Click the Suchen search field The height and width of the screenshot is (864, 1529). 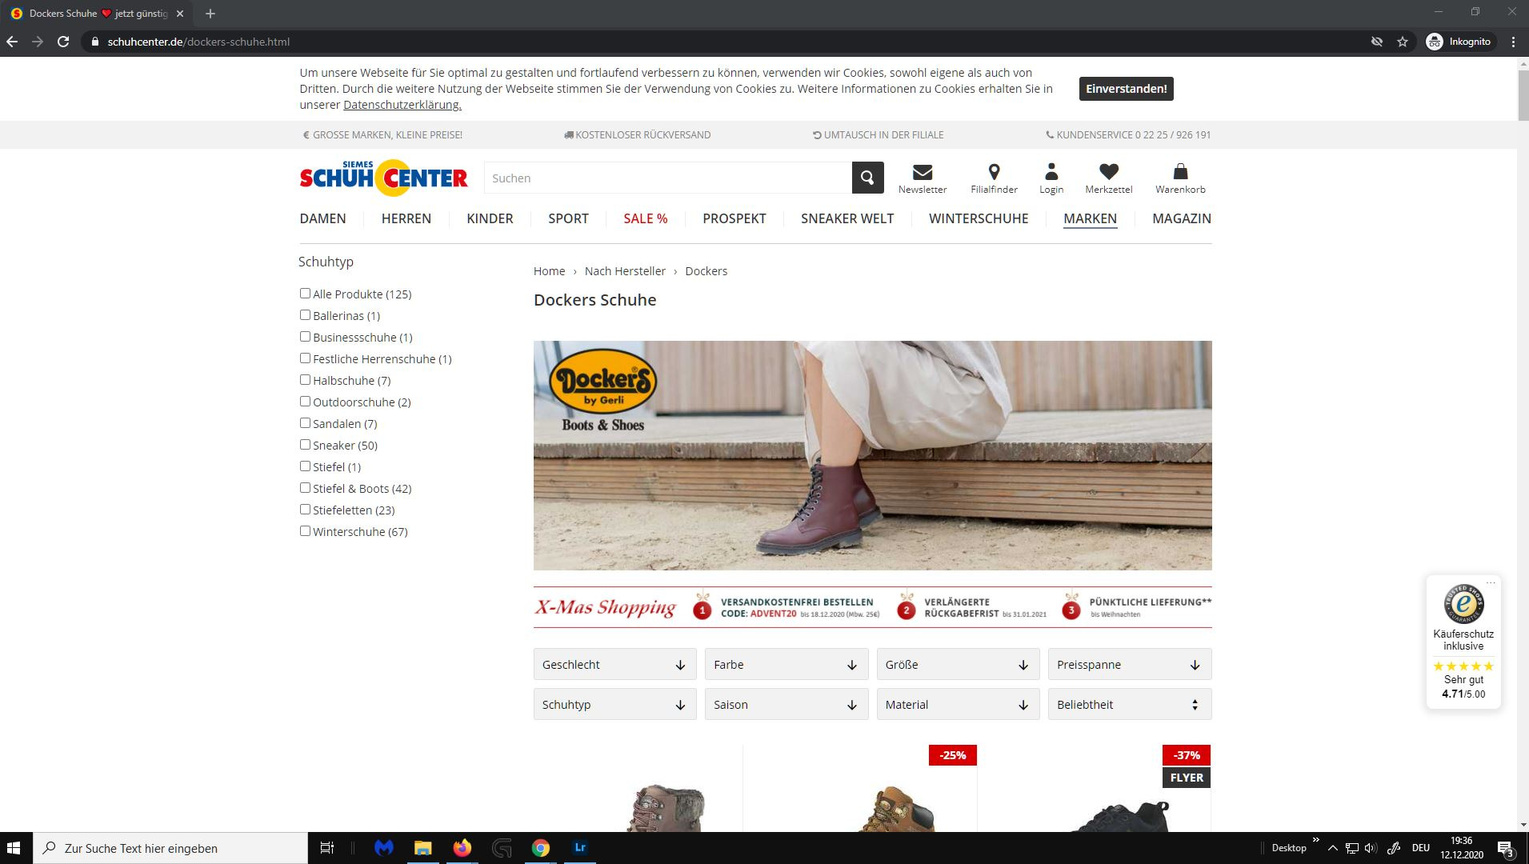point(668,178)
